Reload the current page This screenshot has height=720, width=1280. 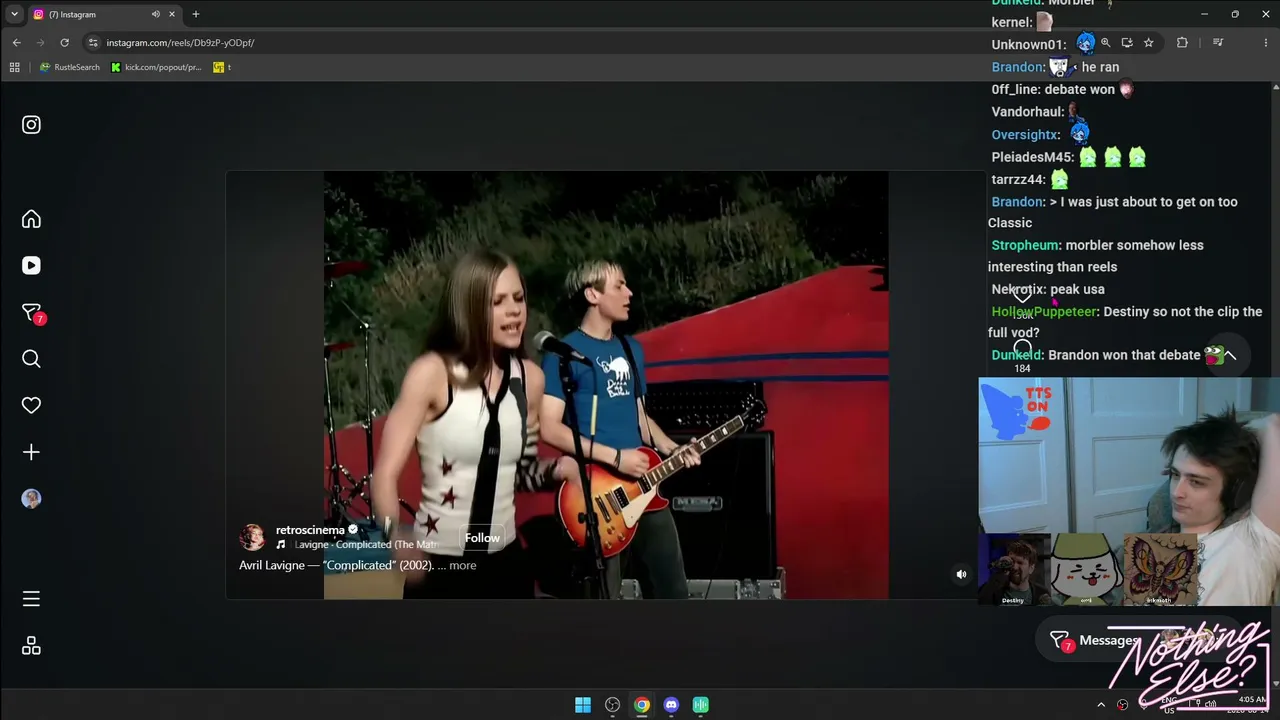point(65,43)
